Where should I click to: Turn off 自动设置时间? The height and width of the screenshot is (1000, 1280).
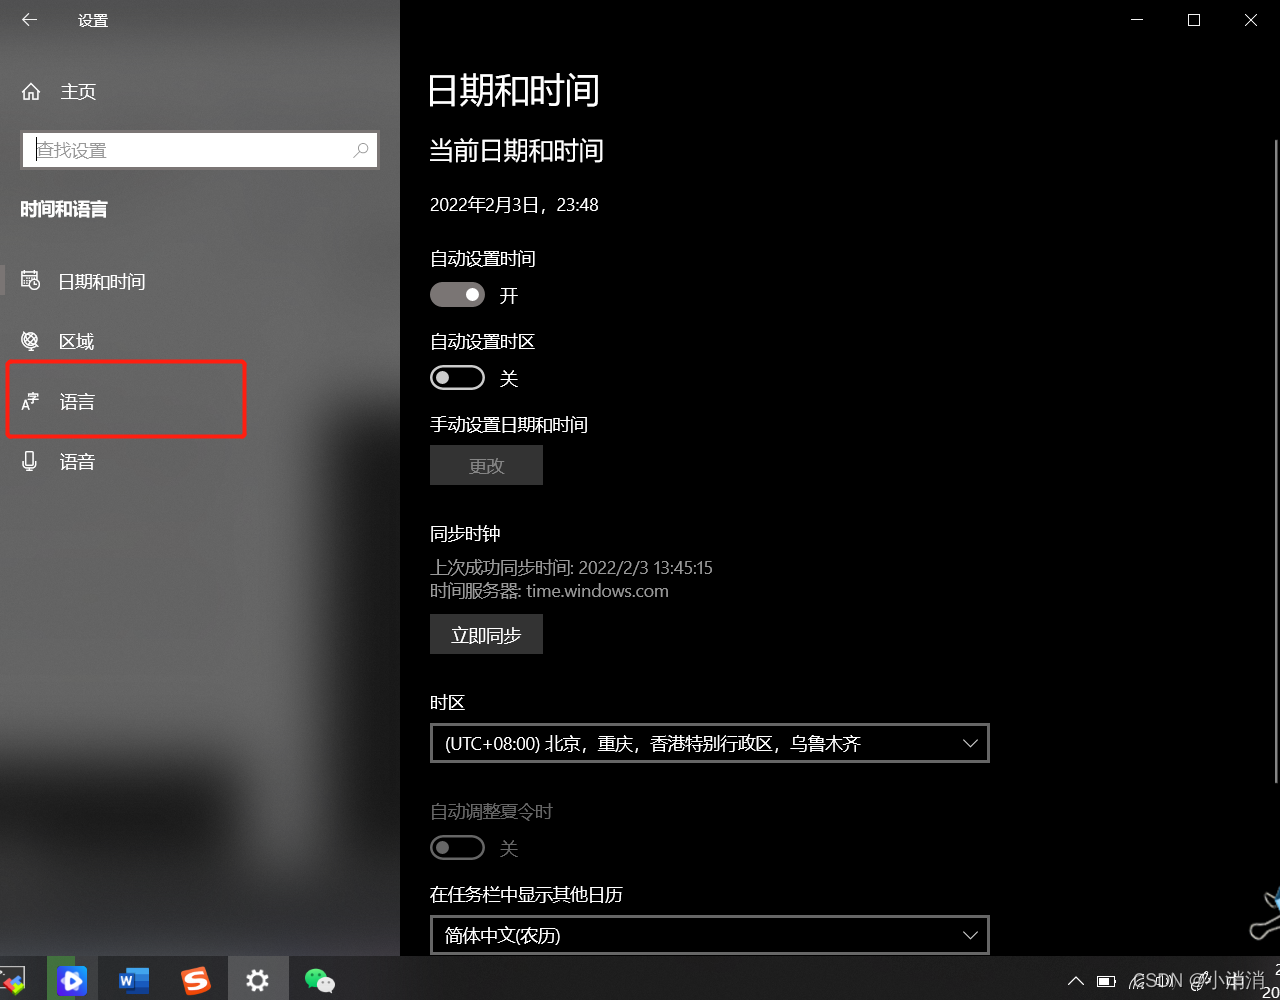click(x=457, y=294)
